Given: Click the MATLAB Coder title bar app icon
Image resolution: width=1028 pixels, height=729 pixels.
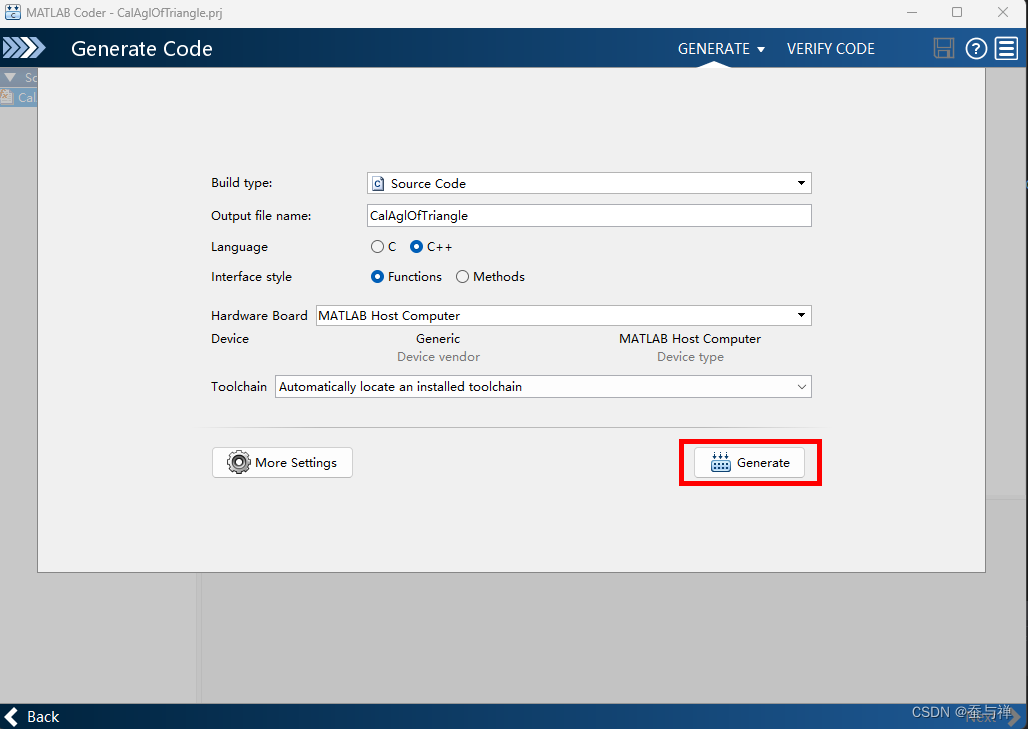Looking at the screenshot, I should point(12,12).
